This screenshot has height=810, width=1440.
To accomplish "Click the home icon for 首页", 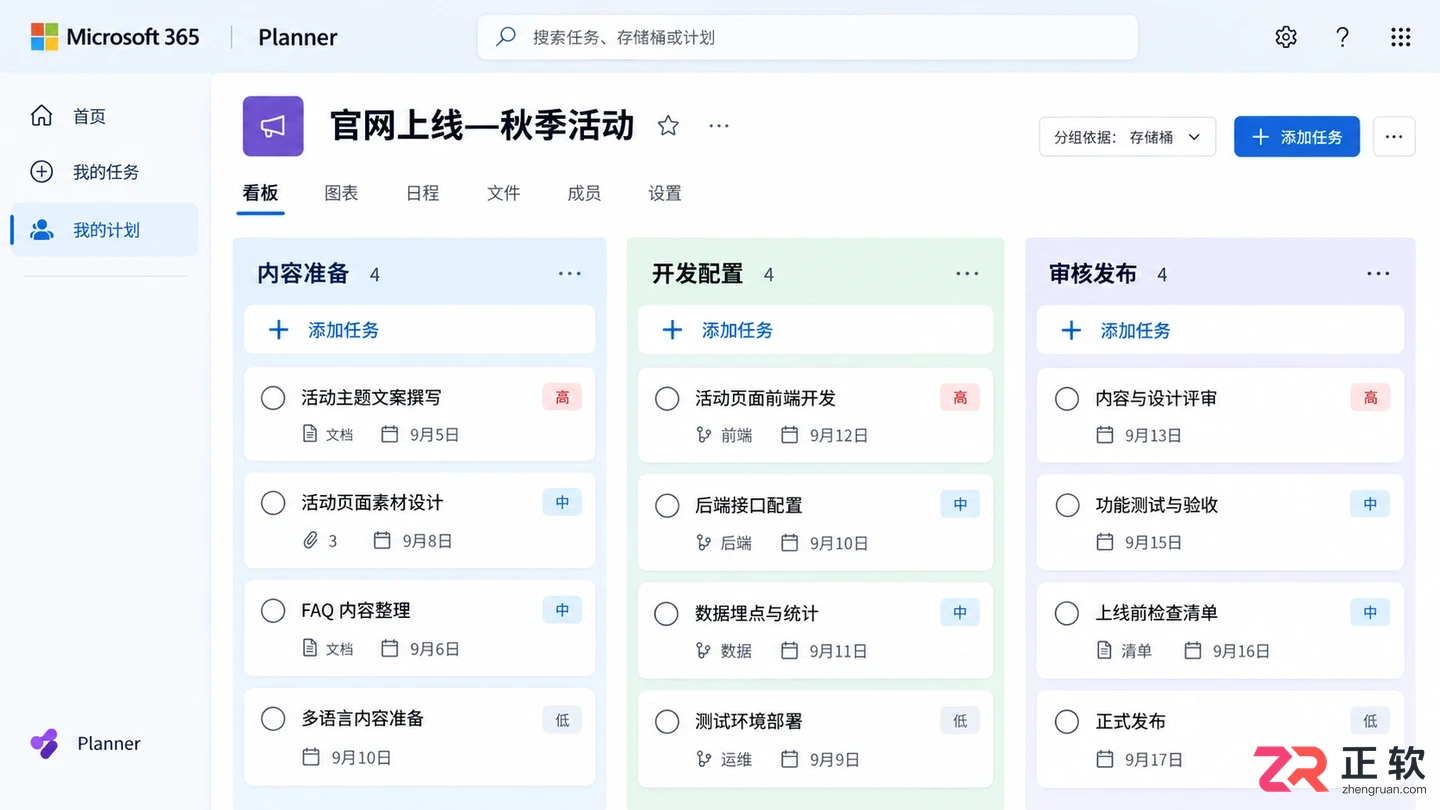I will coord(41,115).
